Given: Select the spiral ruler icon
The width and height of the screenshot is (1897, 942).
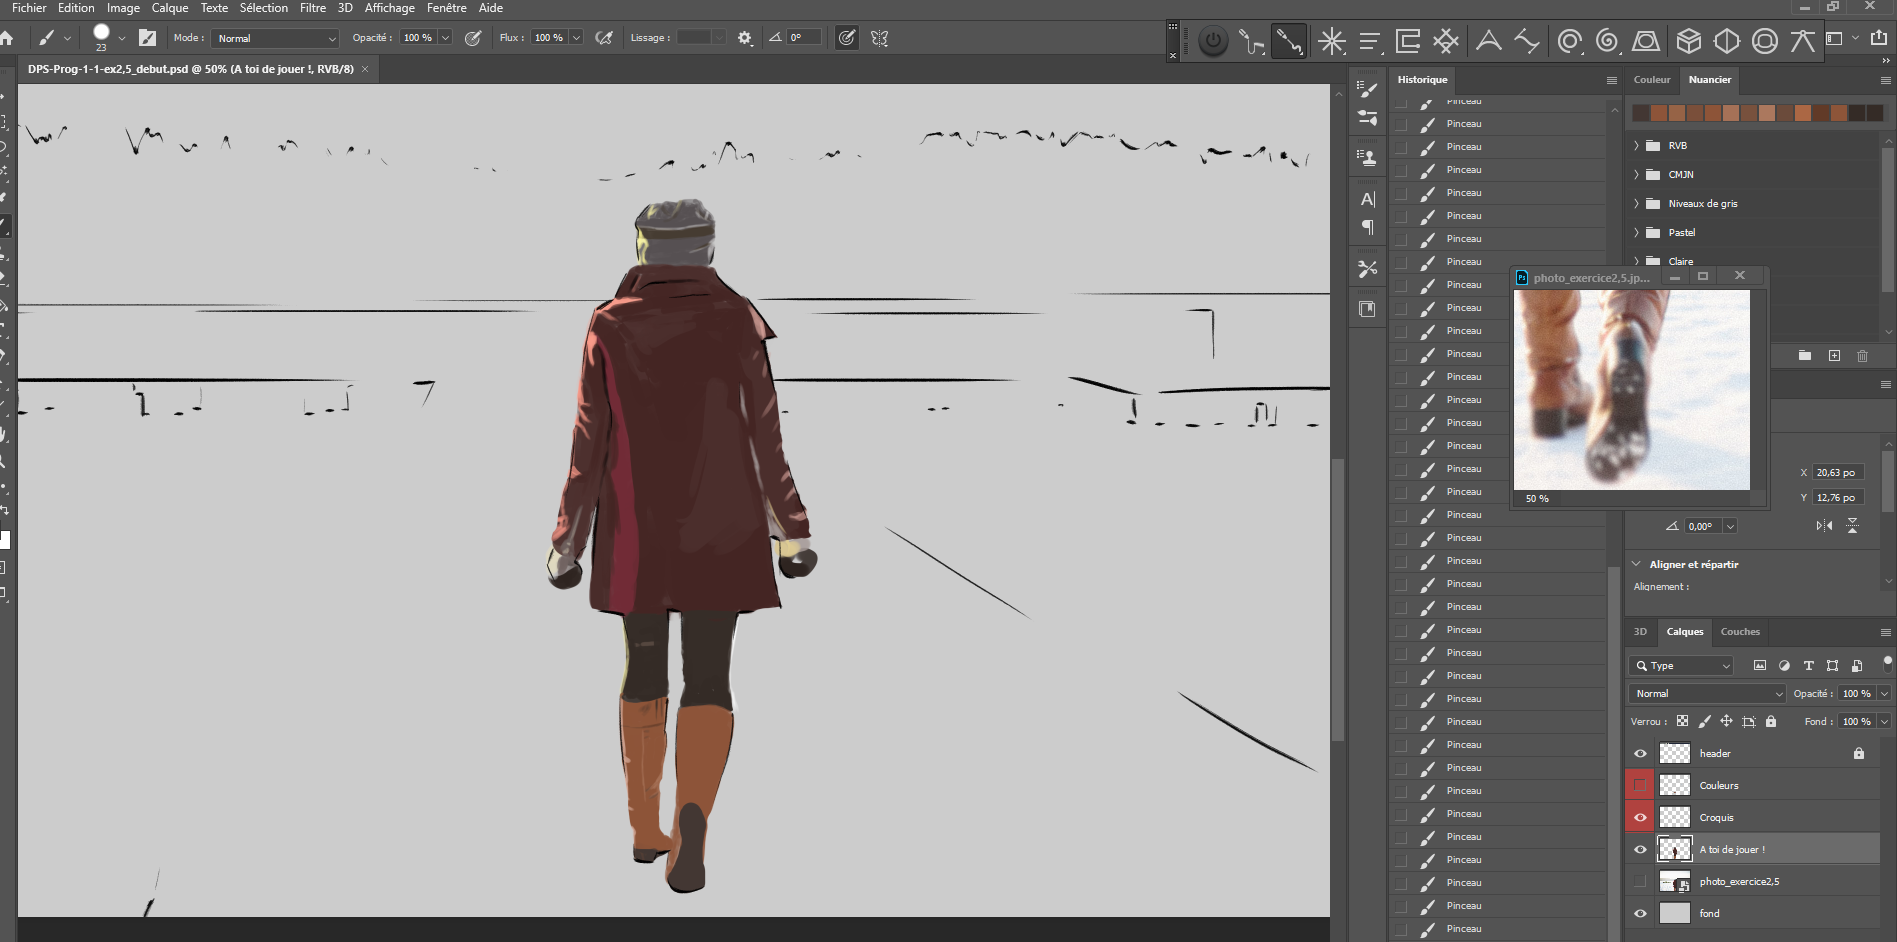Looking at the screenshot, I should 1607,41.
